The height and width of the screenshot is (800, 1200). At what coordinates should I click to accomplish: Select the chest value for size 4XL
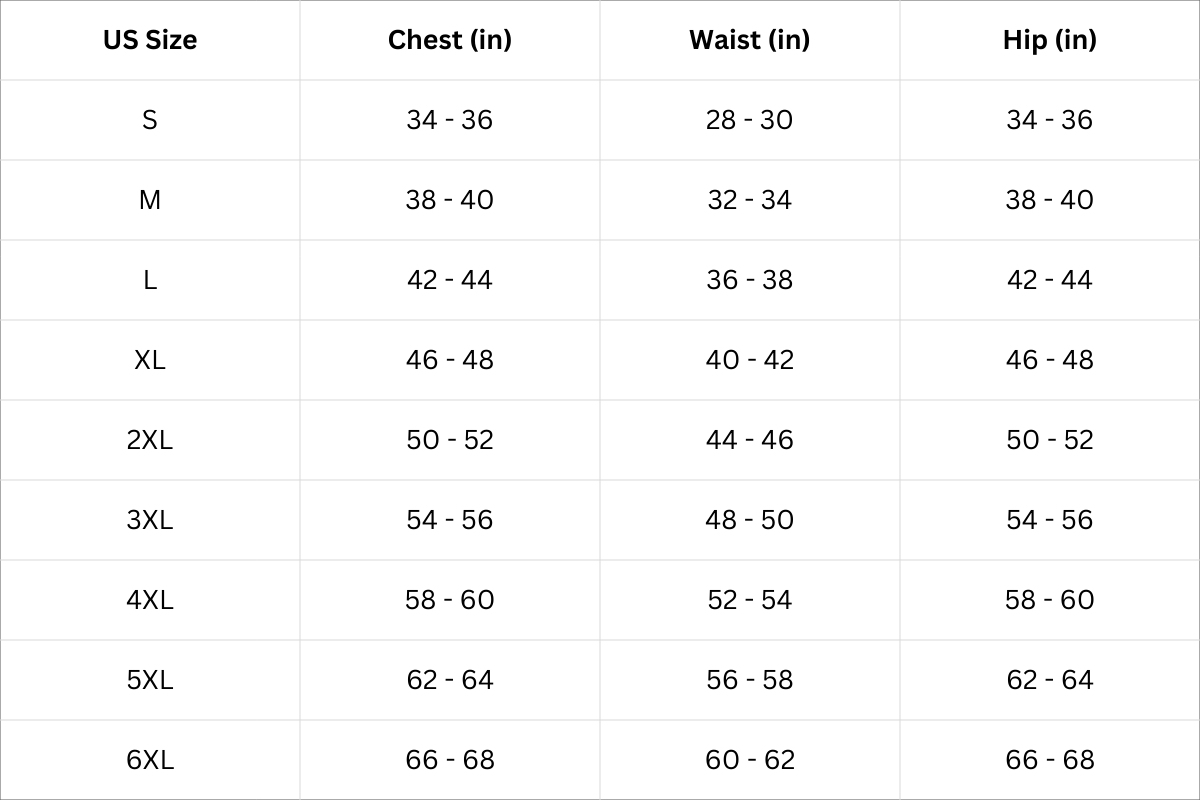coord(450,600)
